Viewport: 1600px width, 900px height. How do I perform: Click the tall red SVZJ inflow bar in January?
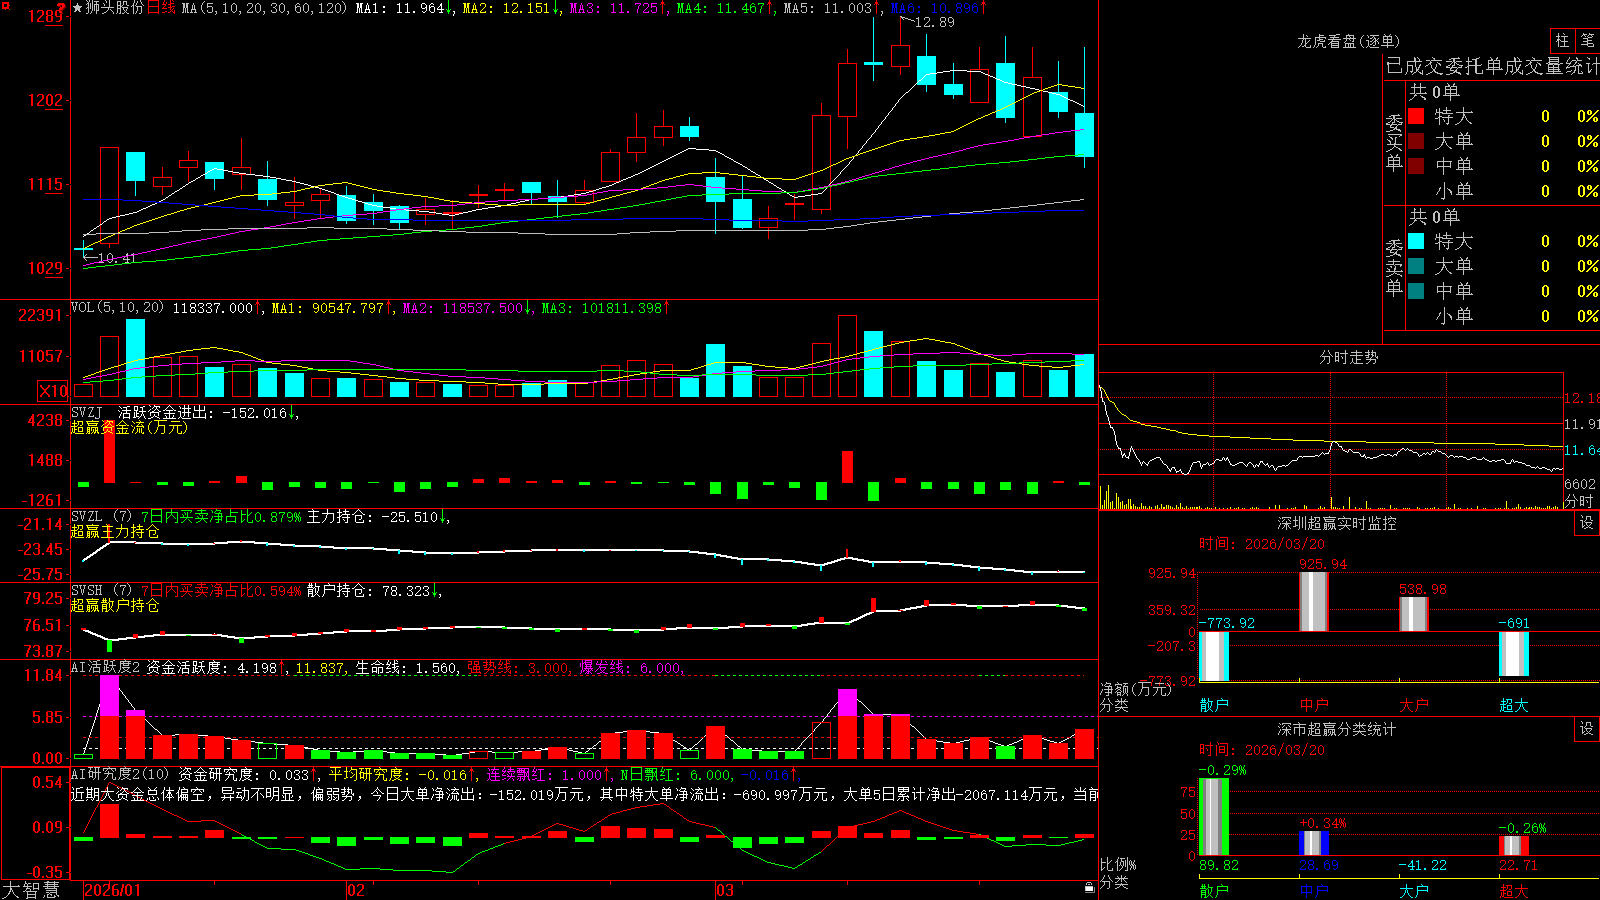110,452
